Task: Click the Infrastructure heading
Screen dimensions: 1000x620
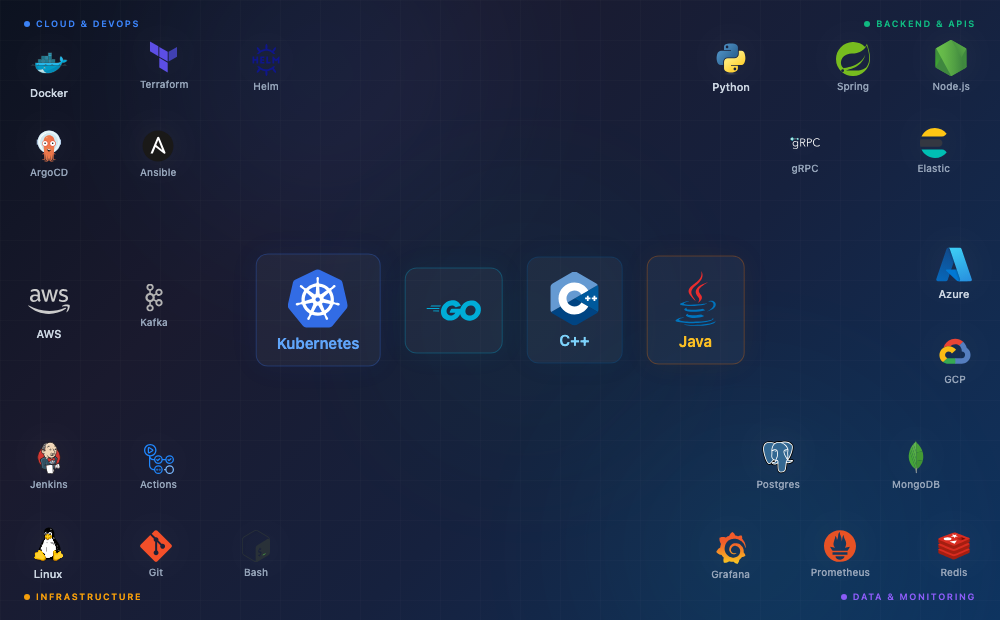Action: tap(89, 597)
